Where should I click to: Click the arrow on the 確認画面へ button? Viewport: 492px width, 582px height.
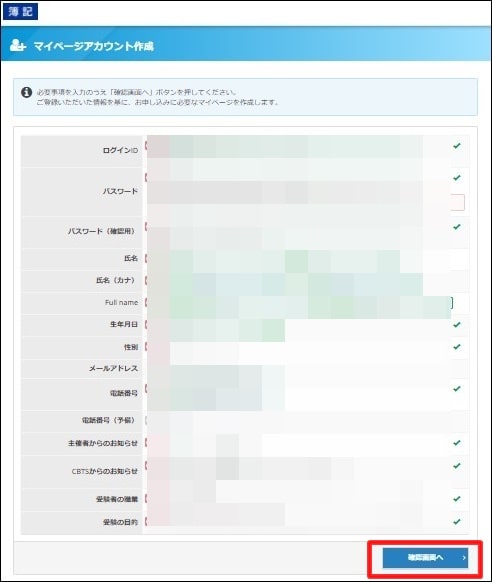[464, 558]
